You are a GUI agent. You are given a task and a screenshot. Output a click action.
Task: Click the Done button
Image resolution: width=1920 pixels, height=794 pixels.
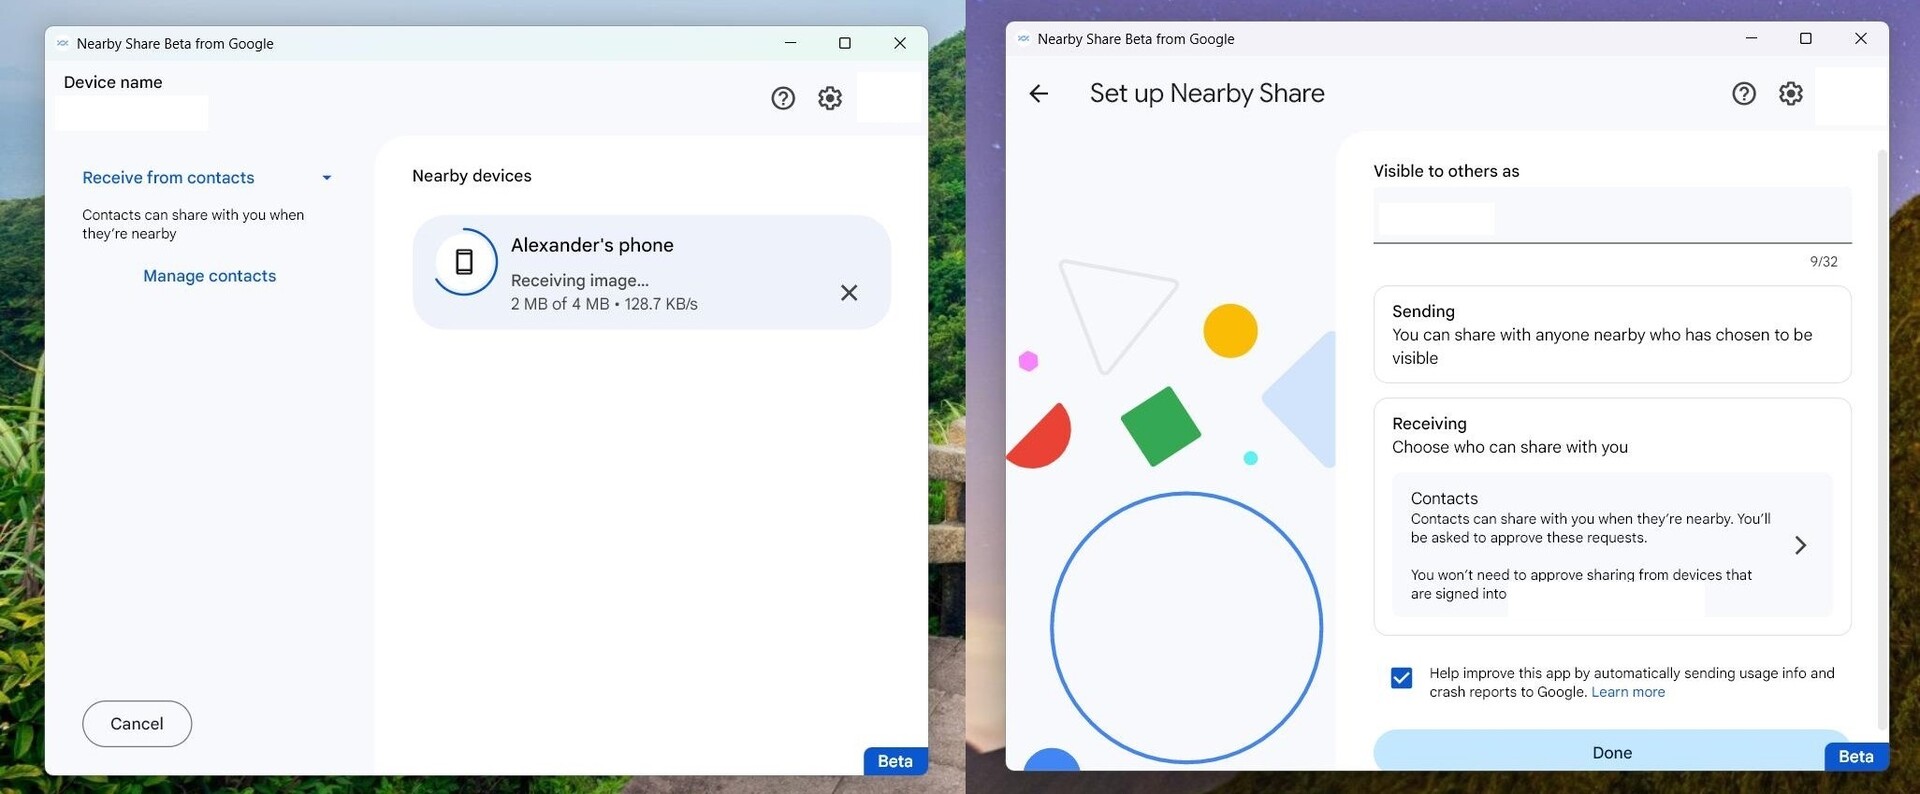click(x=1612, y=752)
